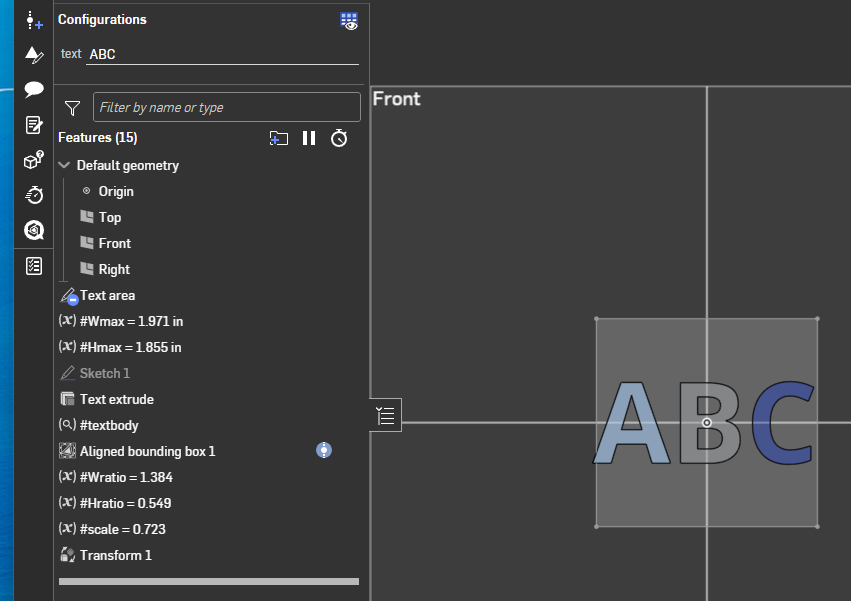Select Aligned bounding box 1 feature
Viewport: 851px width, 601px height.
(147, 451)
